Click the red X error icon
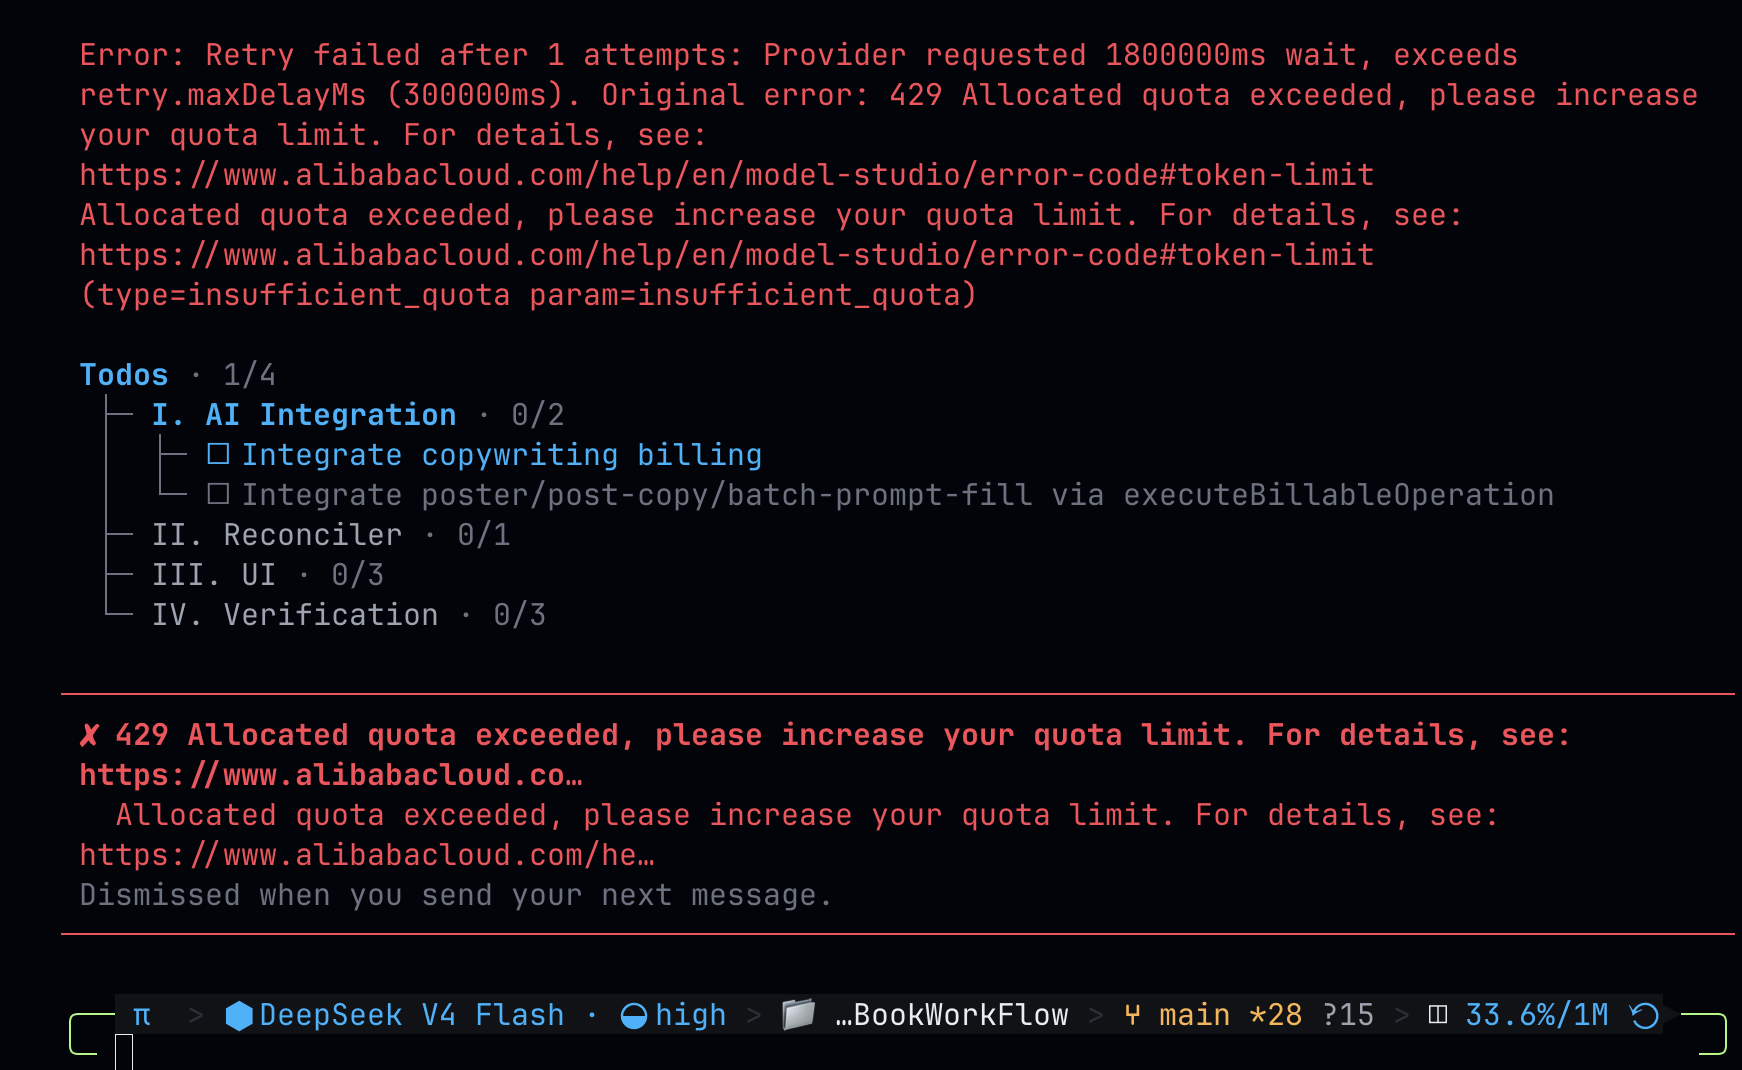1742x1070 pixels. tap(89, 736)
